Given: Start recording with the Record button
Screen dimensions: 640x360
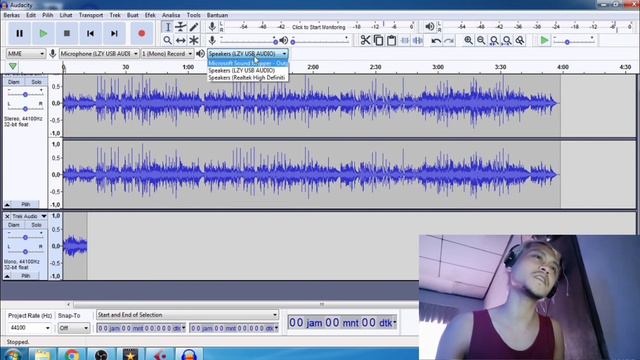Looking at the screenshot, I should [142, 33].
